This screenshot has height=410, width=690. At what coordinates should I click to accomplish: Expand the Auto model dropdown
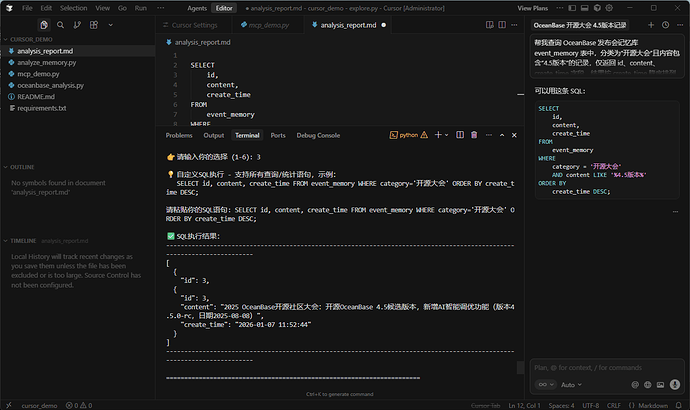pyautogui.click(x=570, y=384)
